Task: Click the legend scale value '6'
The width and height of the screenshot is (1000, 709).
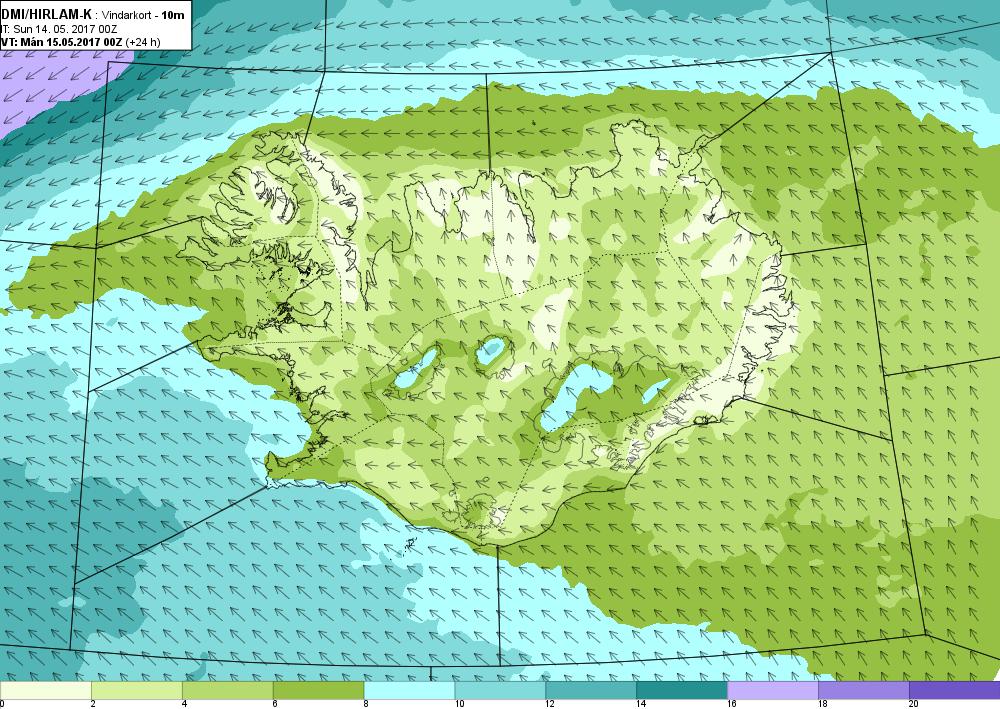Action: 275,704
